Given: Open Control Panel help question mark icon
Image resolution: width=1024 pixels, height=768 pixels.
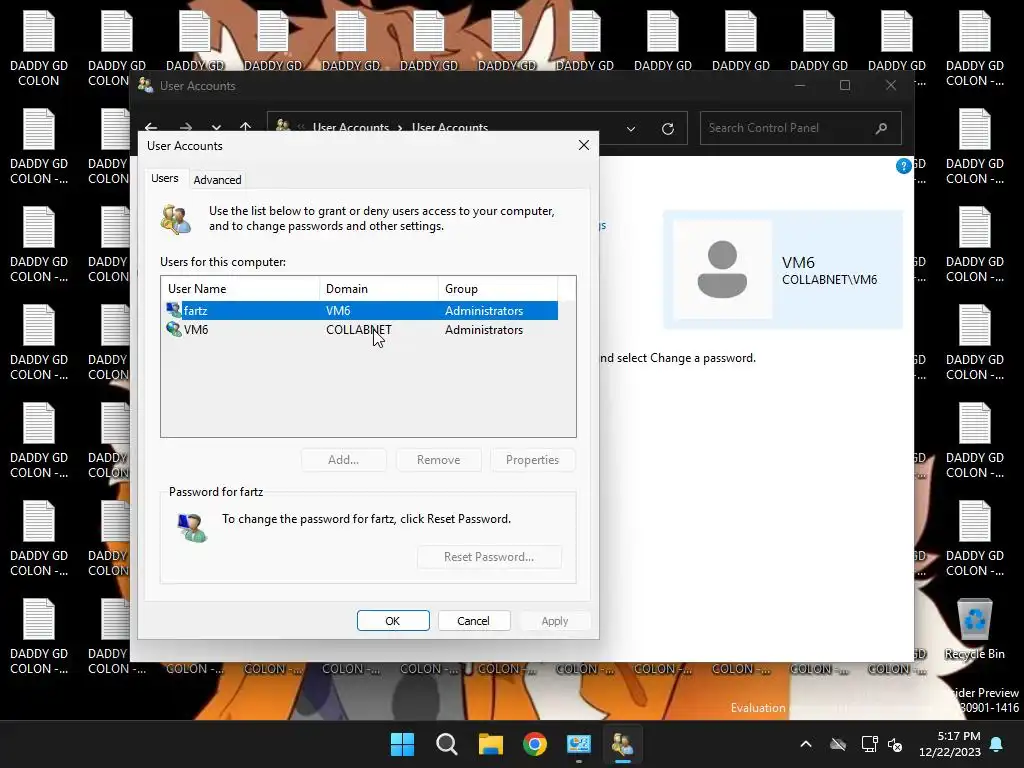Looking at the screenshot, I should pos(903,166).
